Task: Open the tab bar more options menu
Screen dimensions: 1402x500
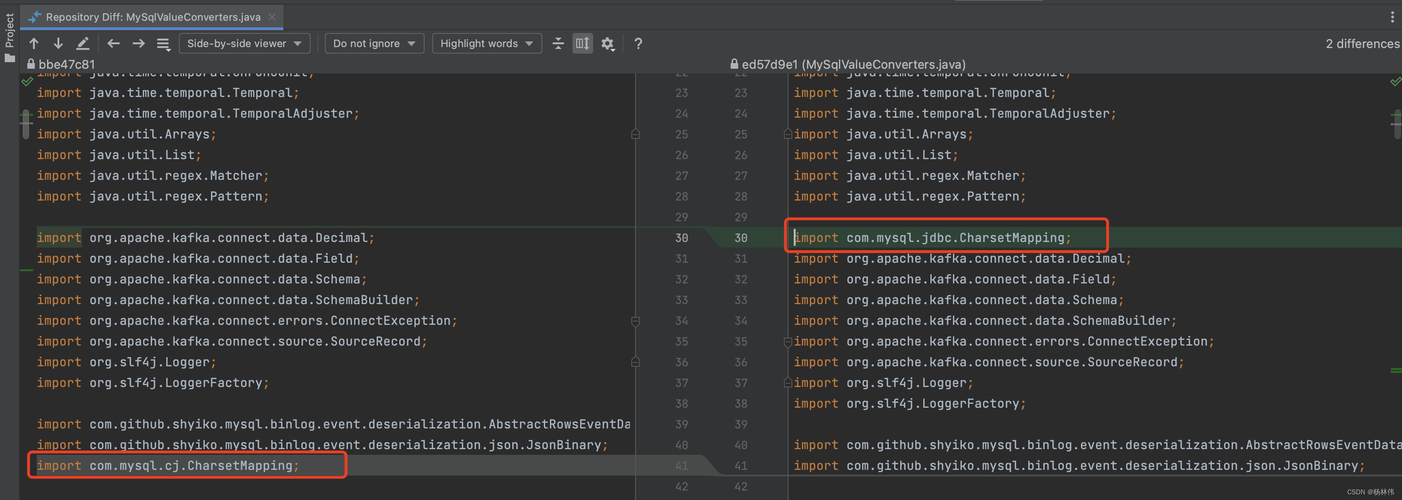Action: pos(1392,17)
